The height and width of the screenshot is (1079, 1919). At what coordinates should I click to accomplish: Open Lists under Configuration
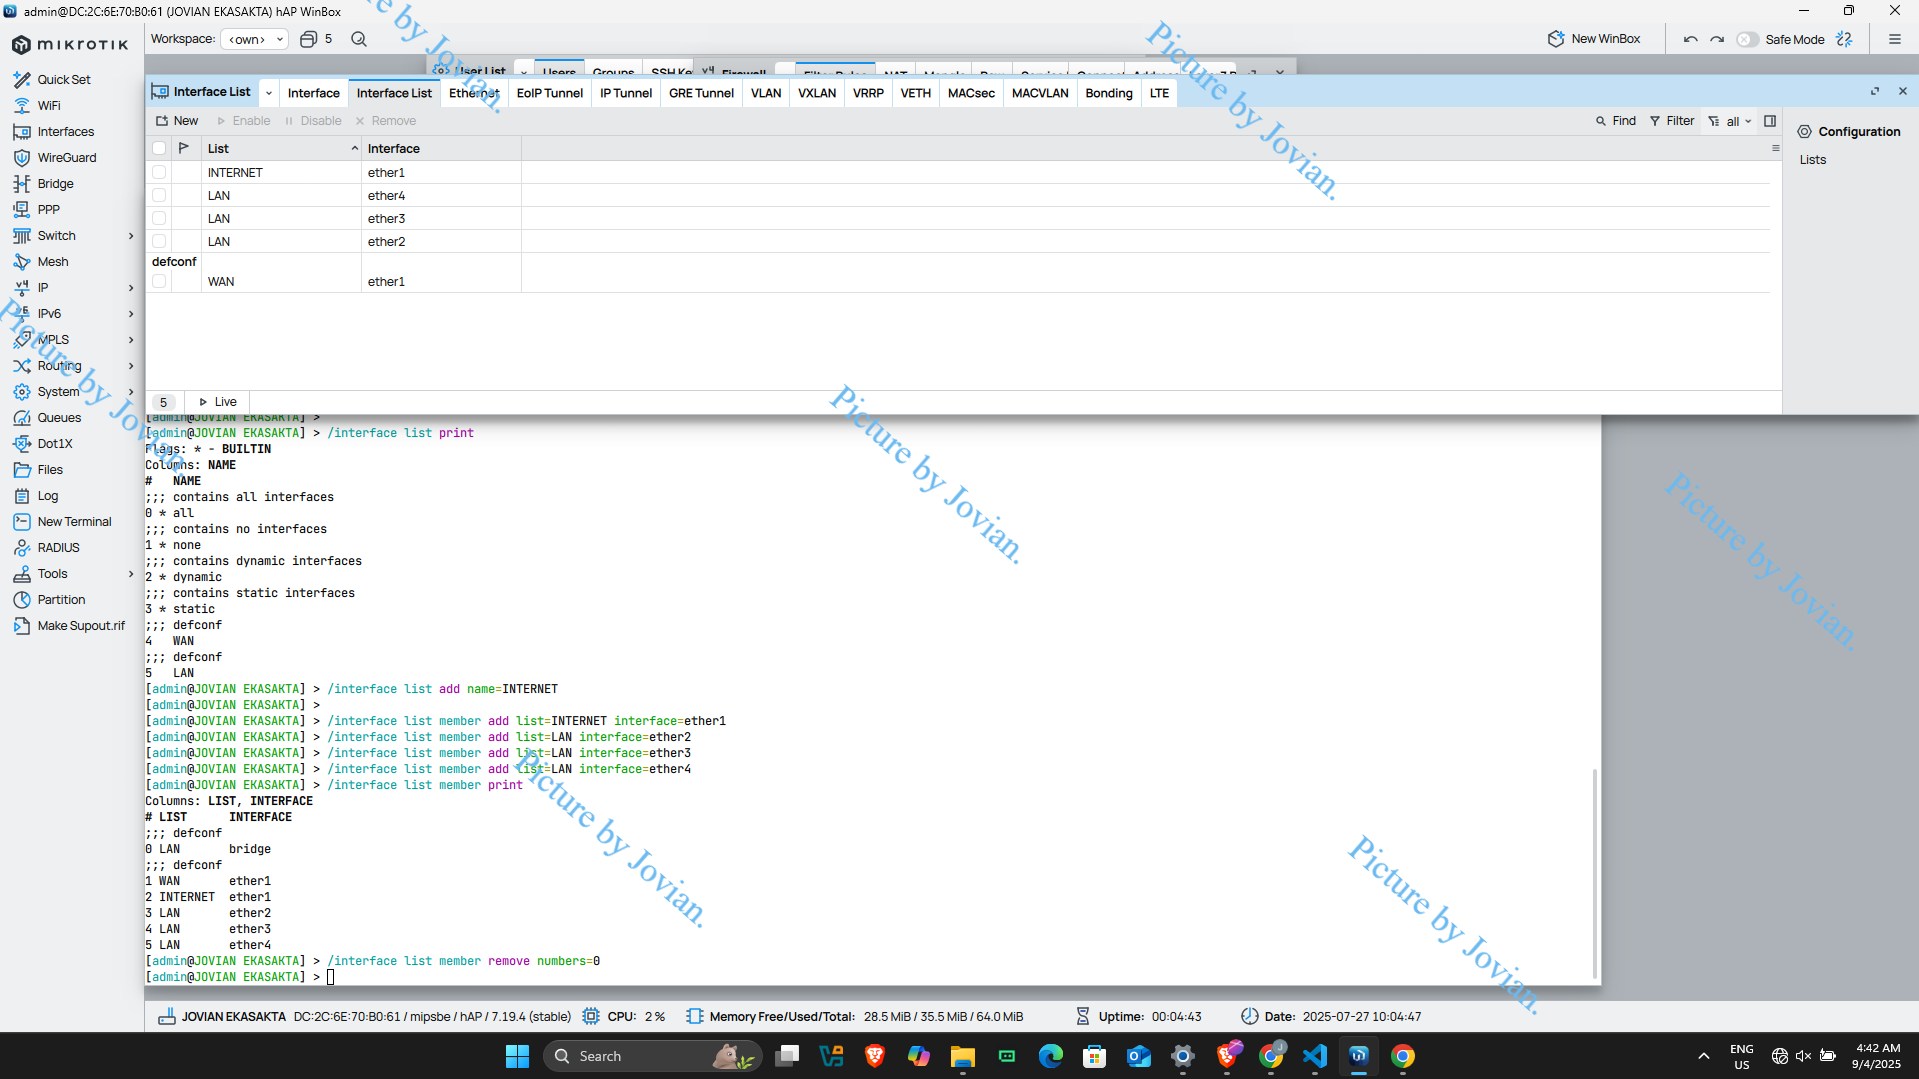tap(1812, 160)
